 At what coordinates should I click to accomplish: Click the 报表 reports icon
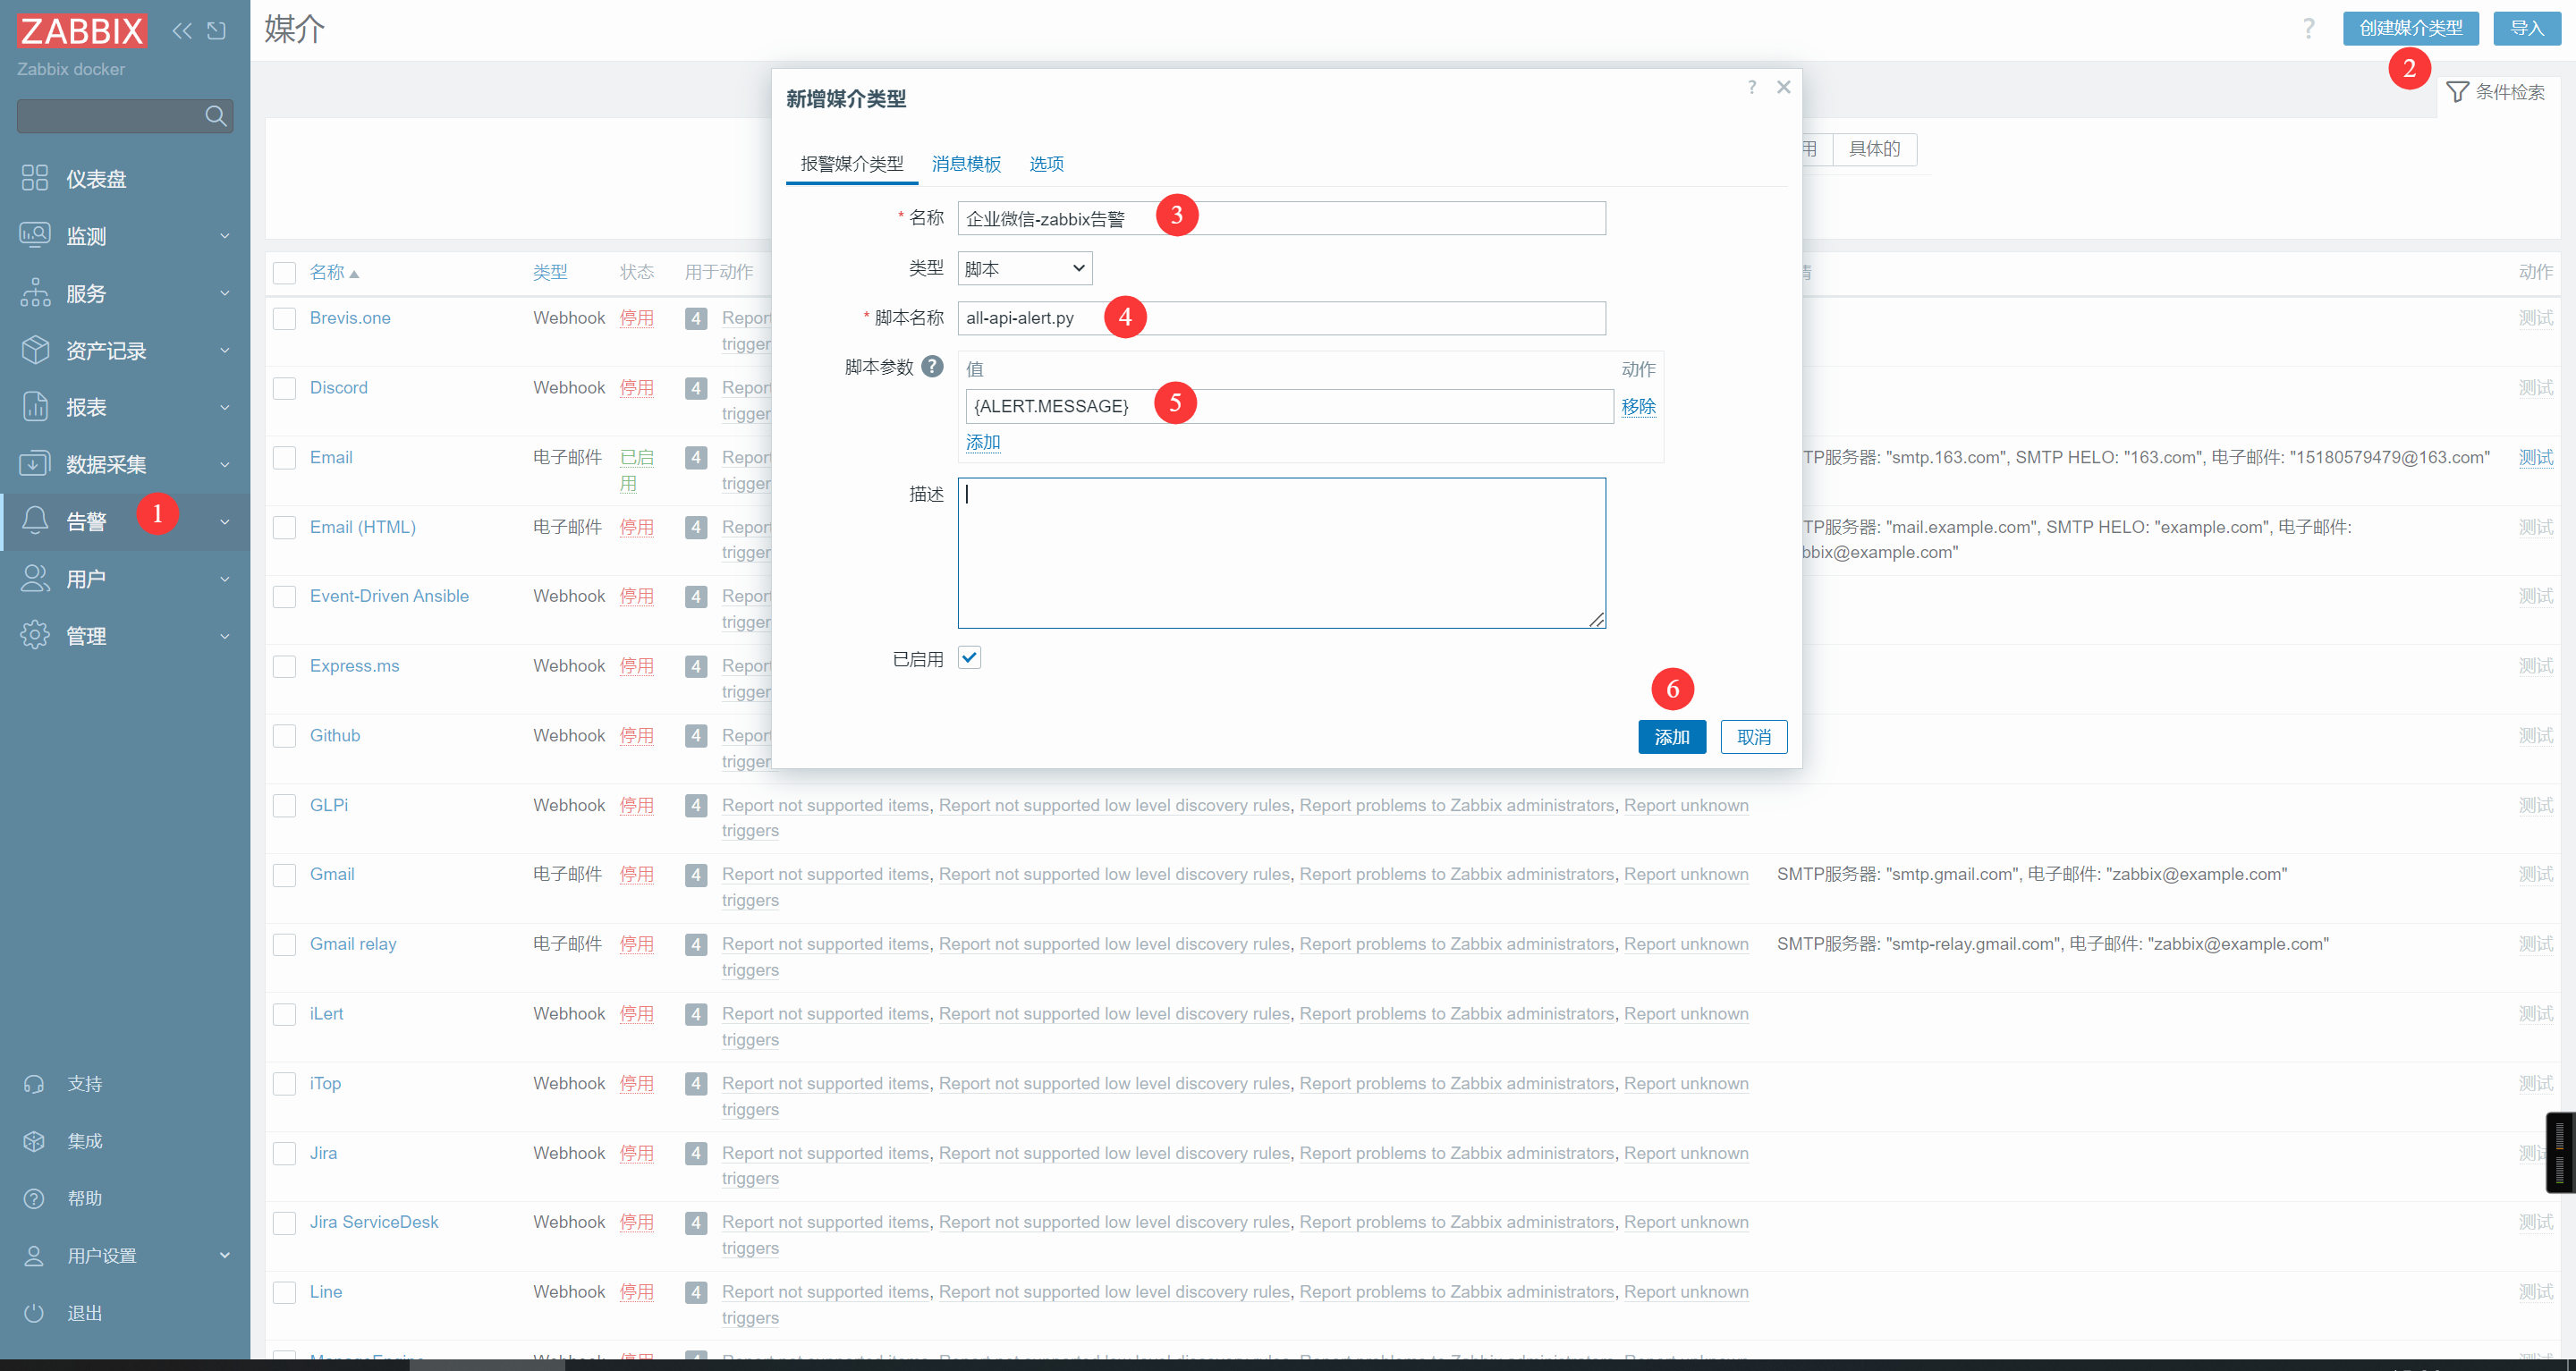coord(35,407)
